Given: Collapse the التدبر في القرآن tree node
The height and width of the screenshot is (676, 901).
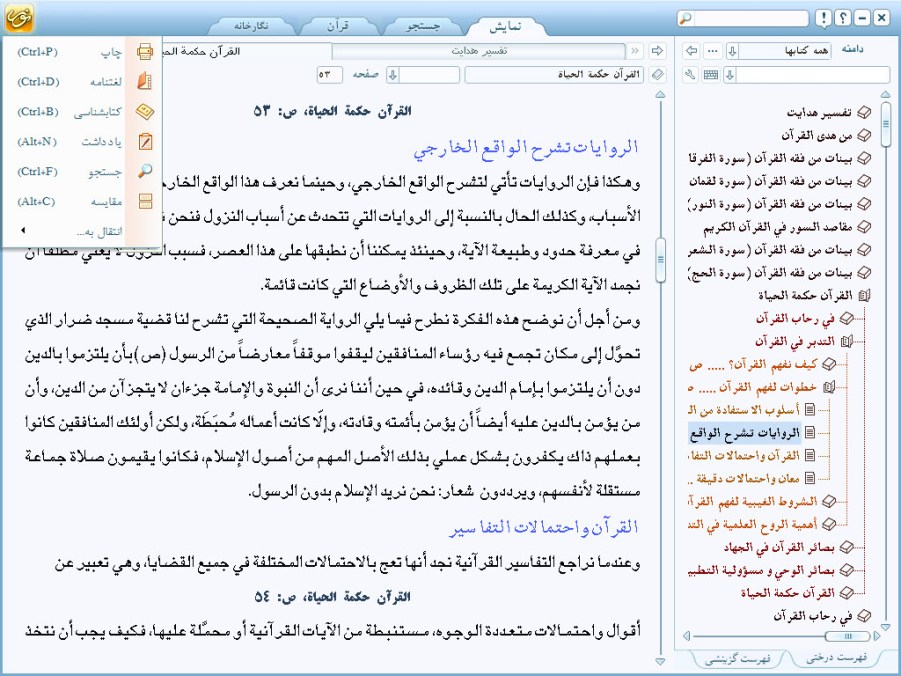Looking at the screenshot, I should pyautogui.click(x=846, y=341).
